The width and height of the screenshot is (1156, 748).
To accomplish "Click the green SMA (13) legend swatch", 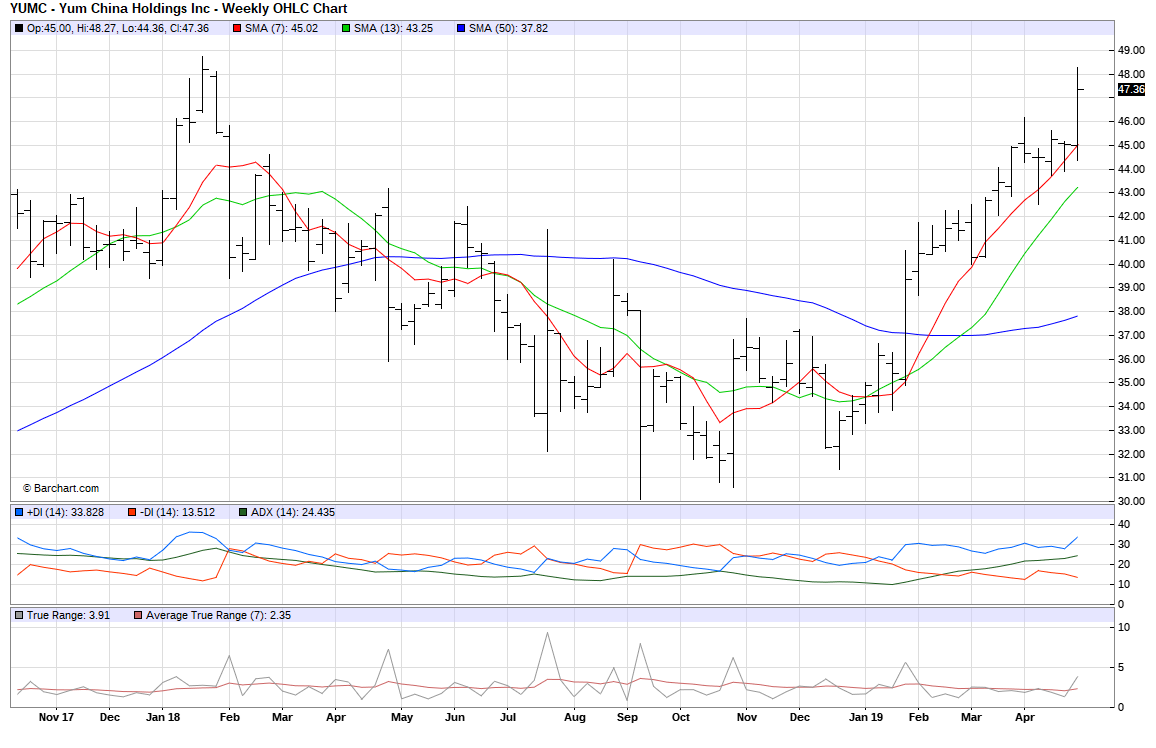I will 347,29.
